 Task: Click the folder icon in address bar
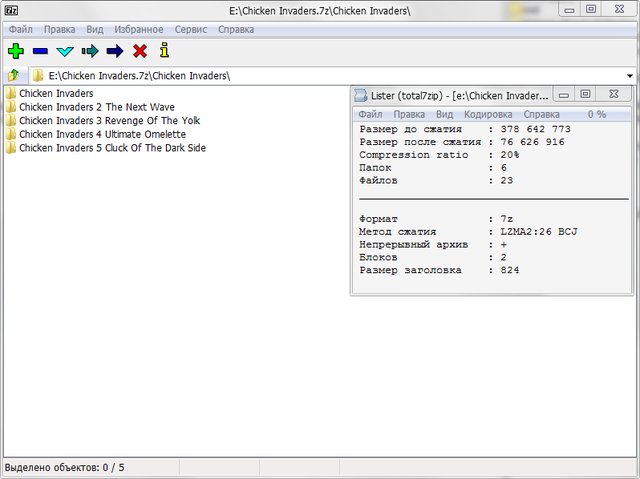(x=38, y=75)
